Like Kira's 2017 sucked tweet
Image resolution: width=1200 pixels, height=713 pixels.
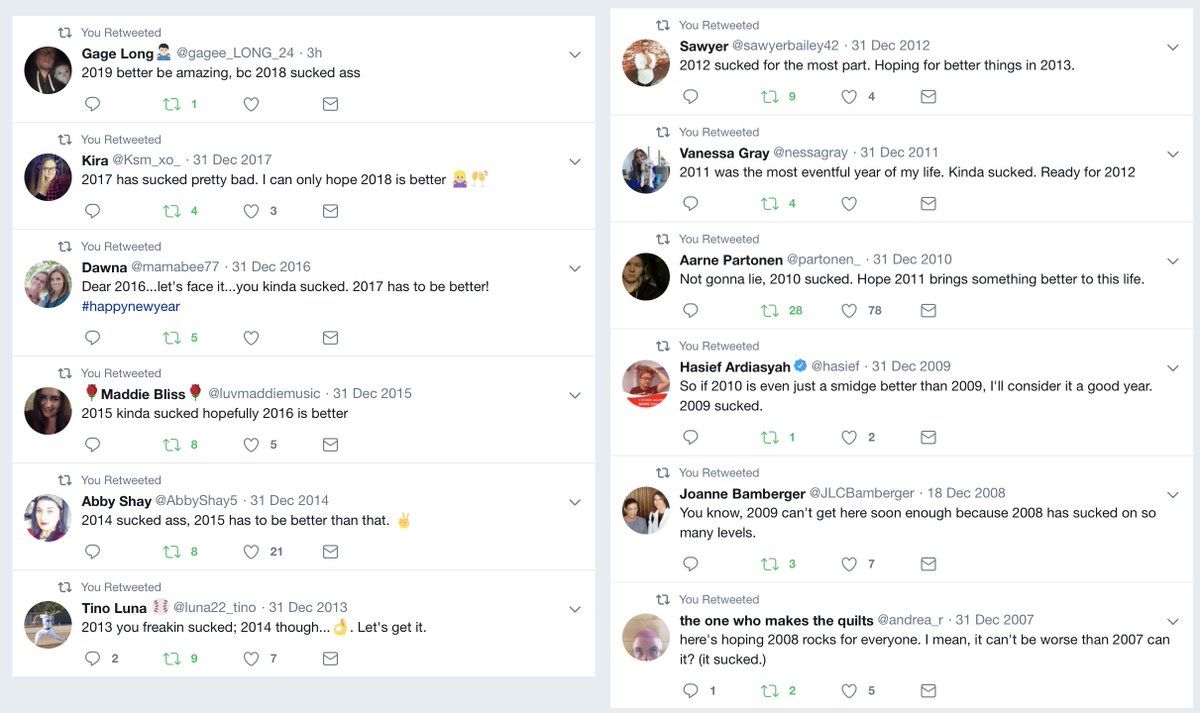coord(251,211)
